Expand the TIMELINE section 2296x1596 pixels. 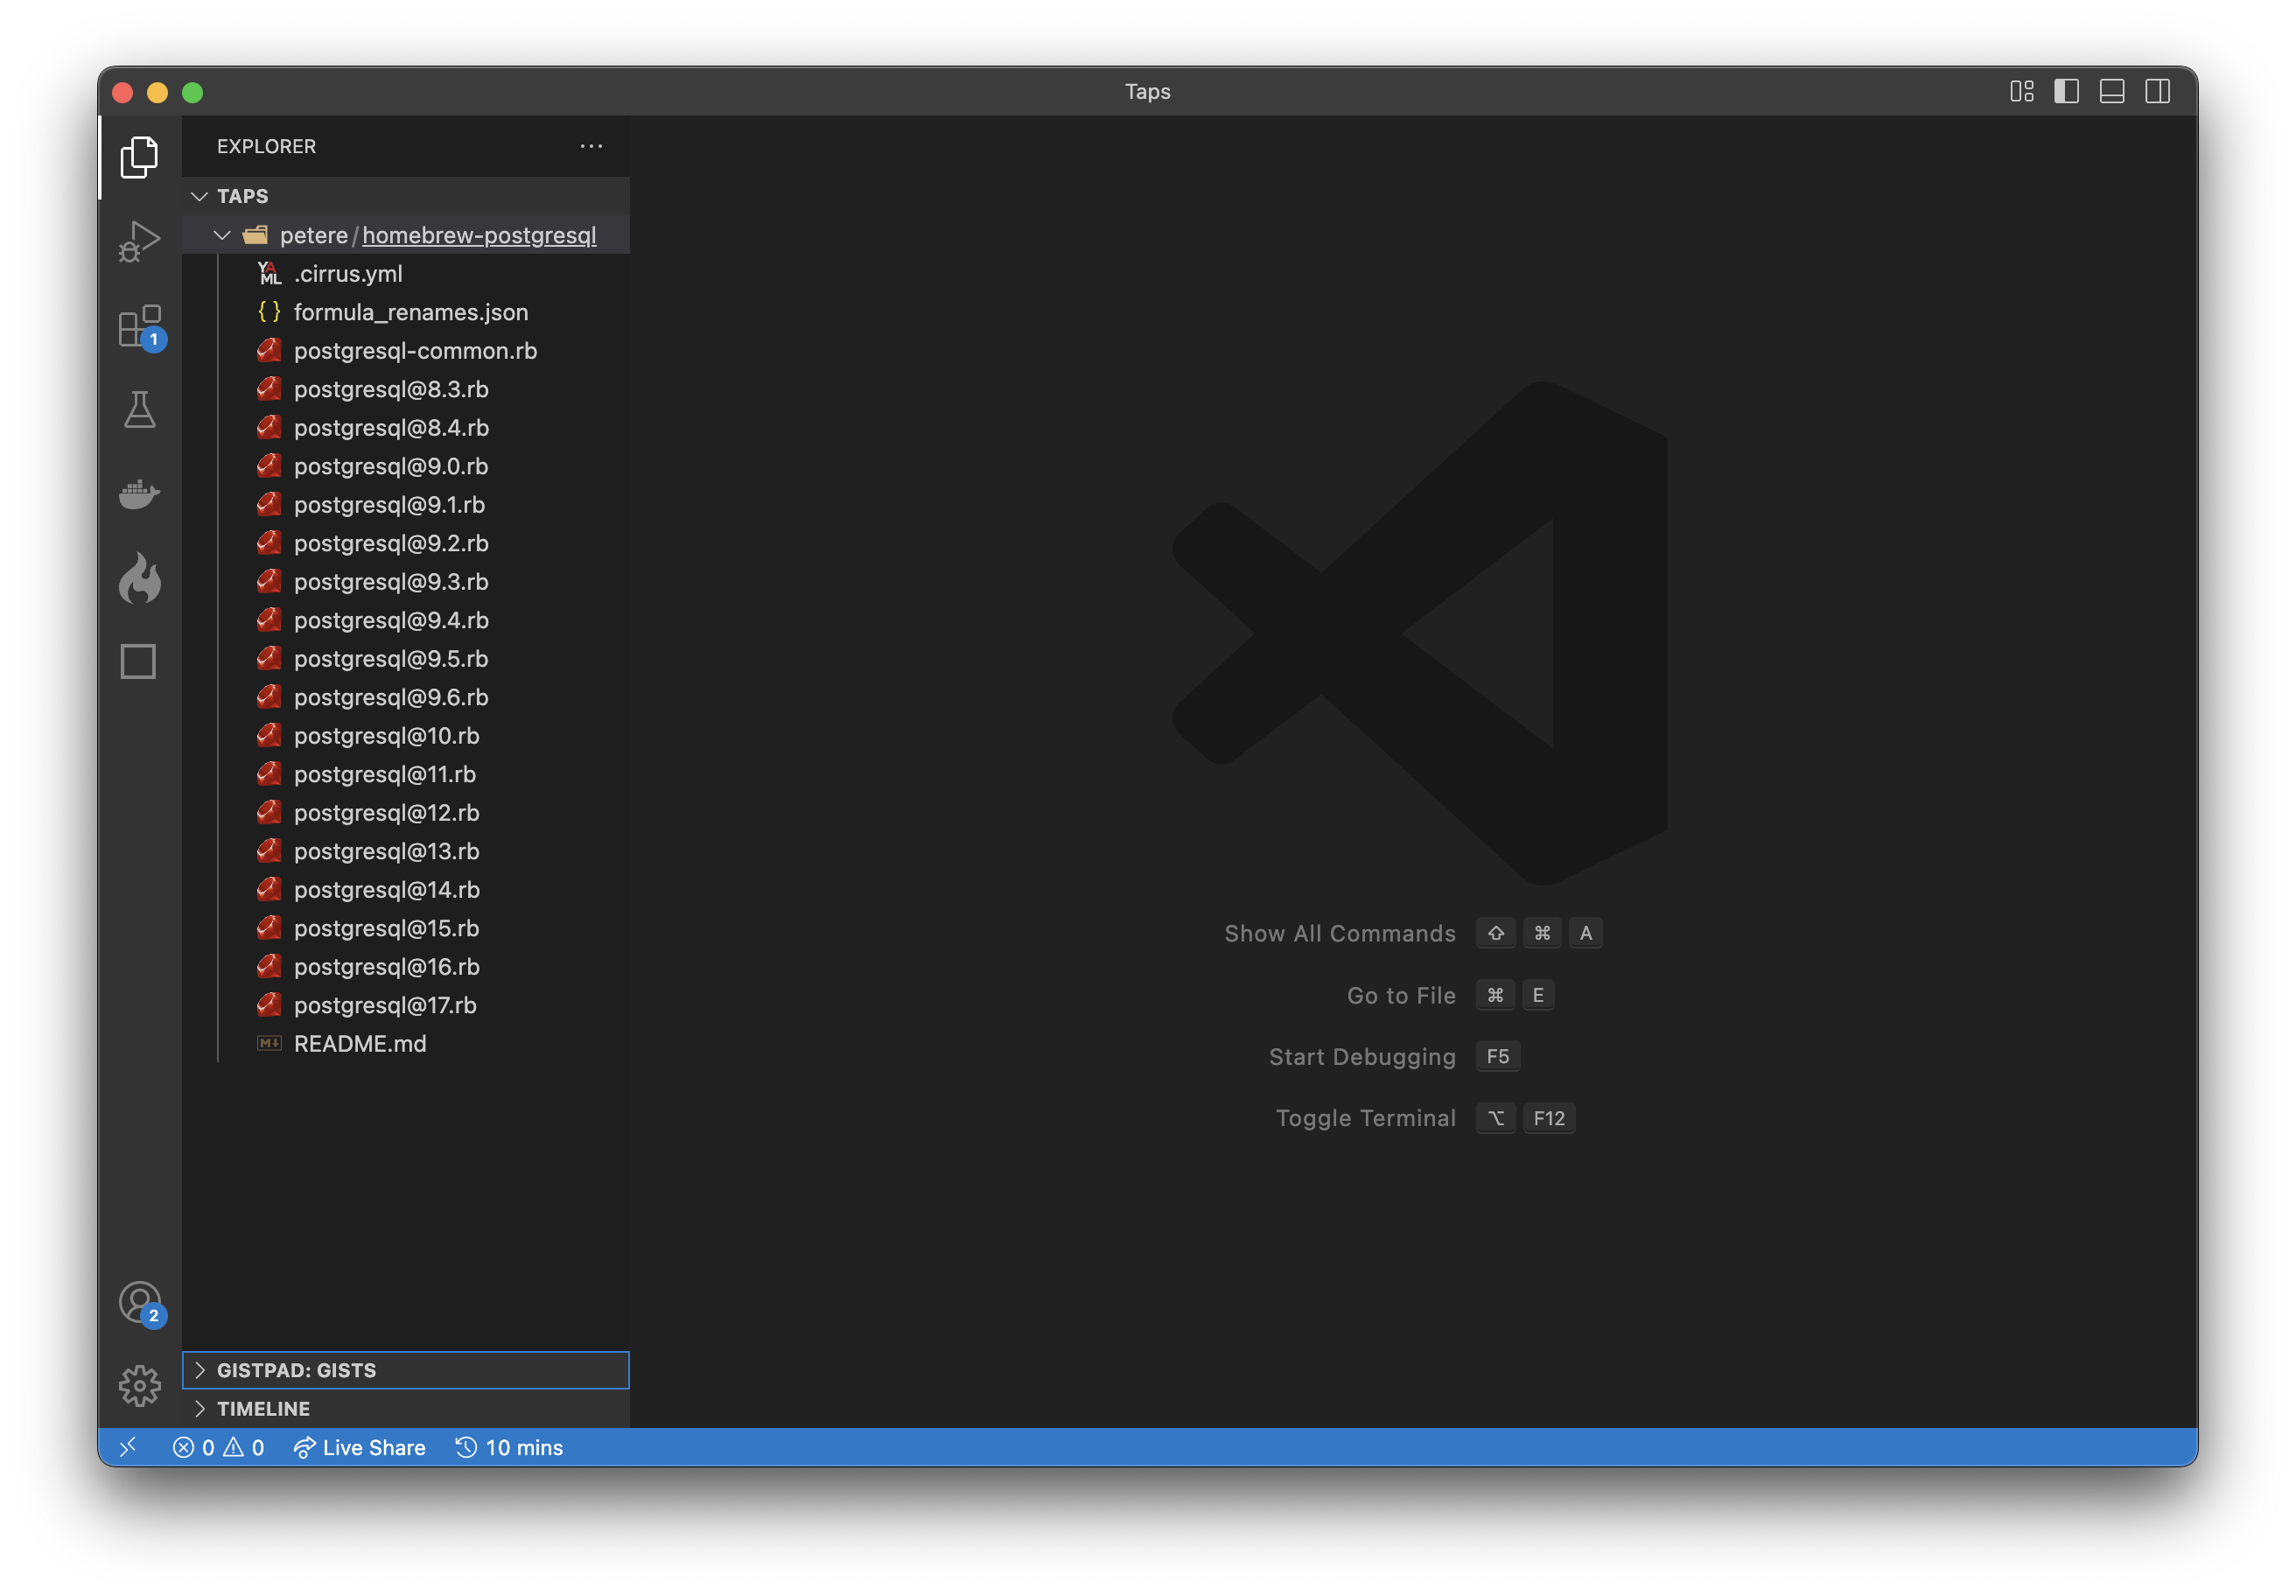[263, 1408]
